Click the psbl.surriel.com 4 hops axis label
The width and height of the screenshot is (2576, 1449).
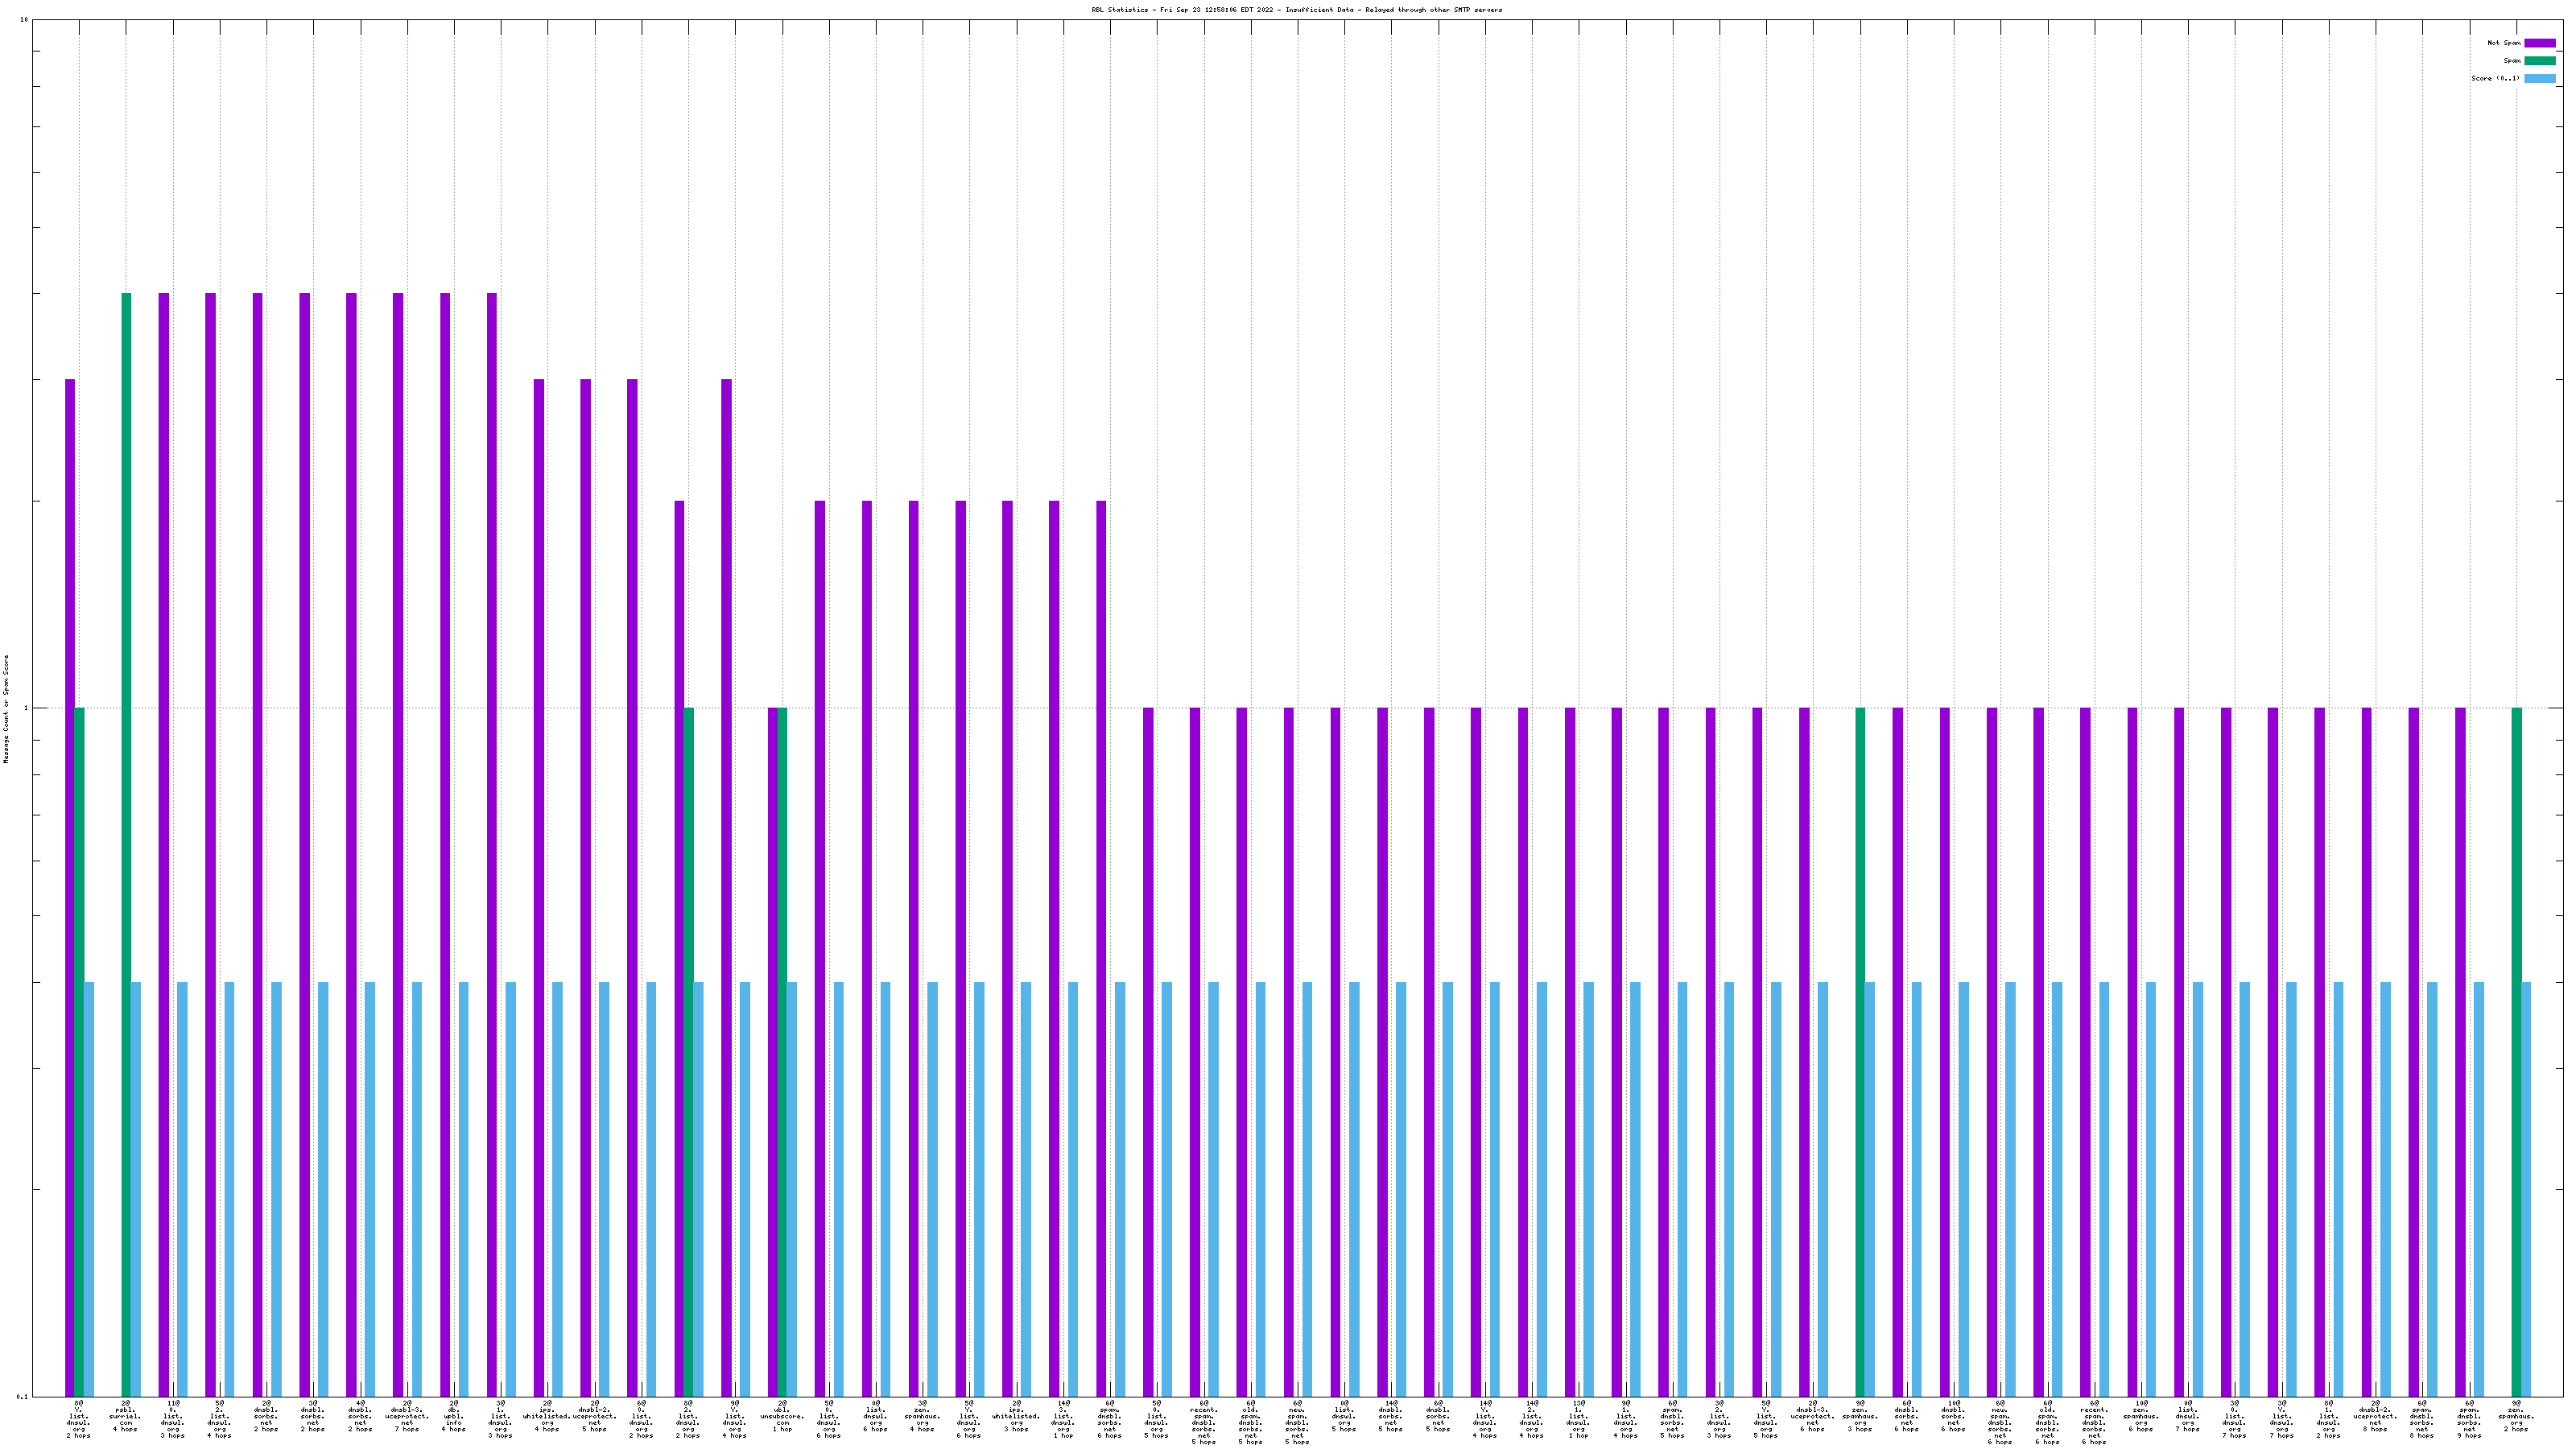[x=125, y=1416]
